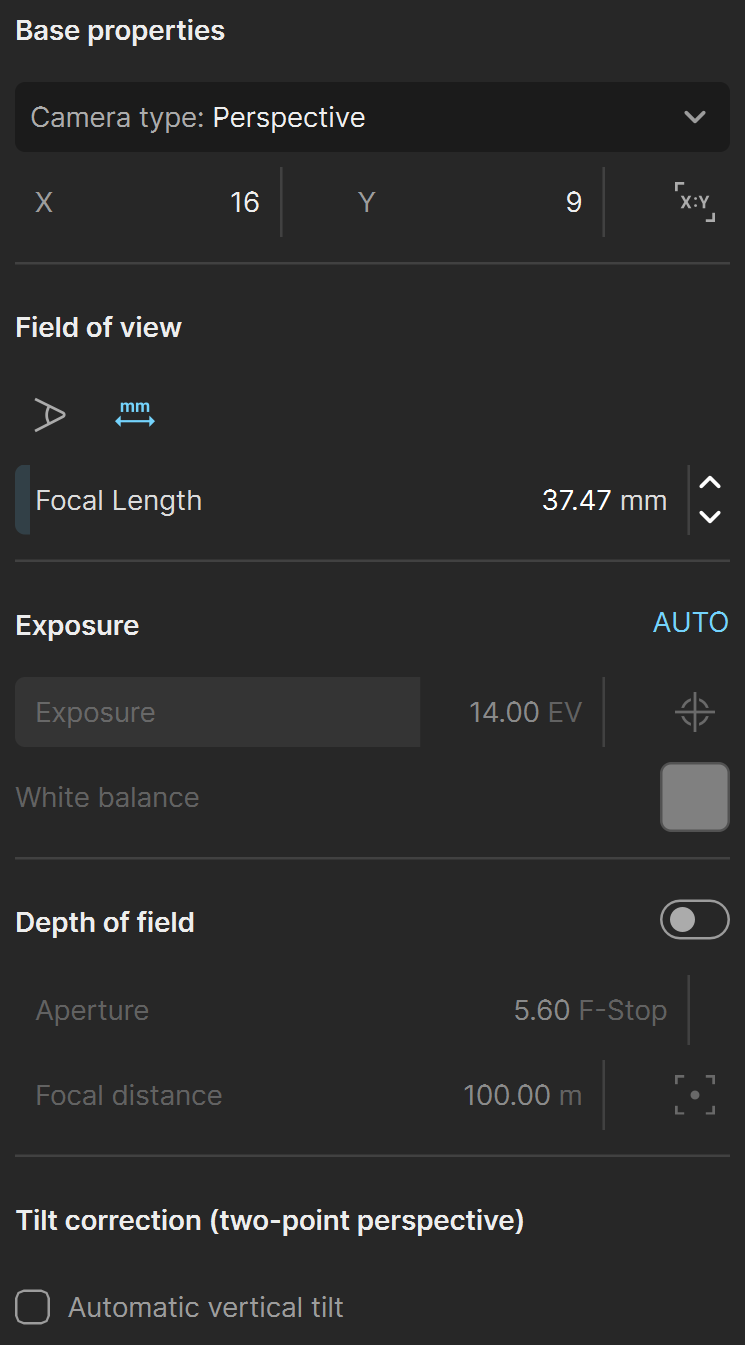The image size is (745, 1345).
Task: Increase focal length with the up arrow
Action: (710, 483)
